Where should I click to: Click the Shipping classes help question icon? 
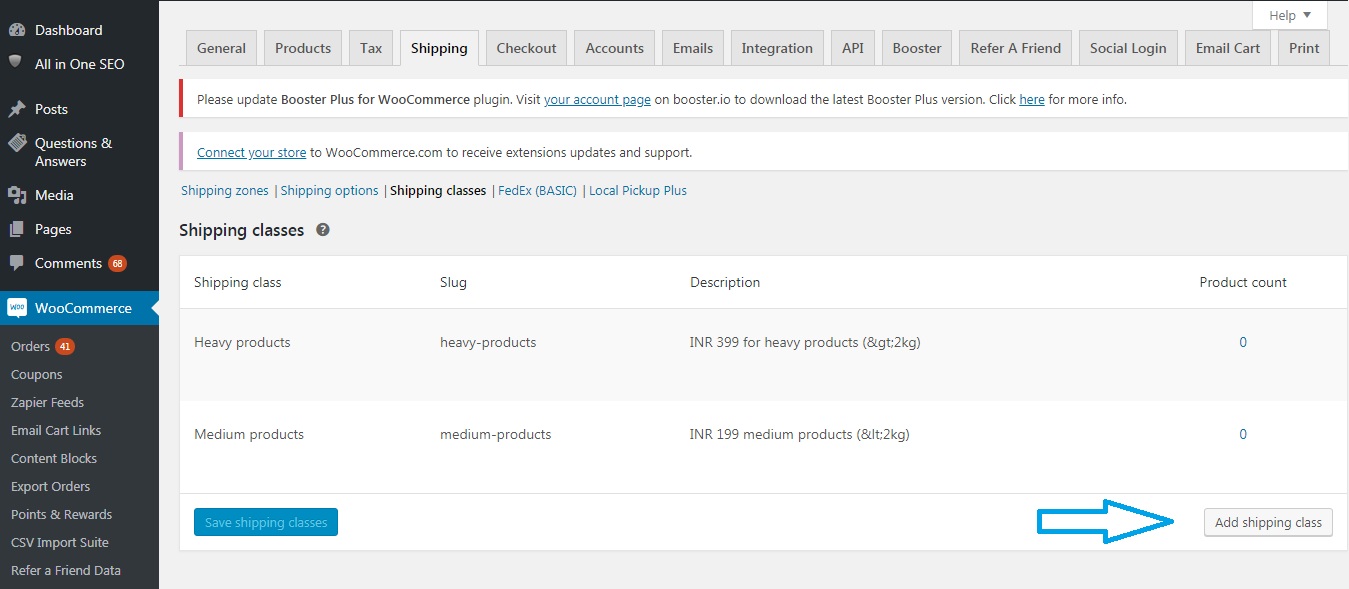[323, 230]
